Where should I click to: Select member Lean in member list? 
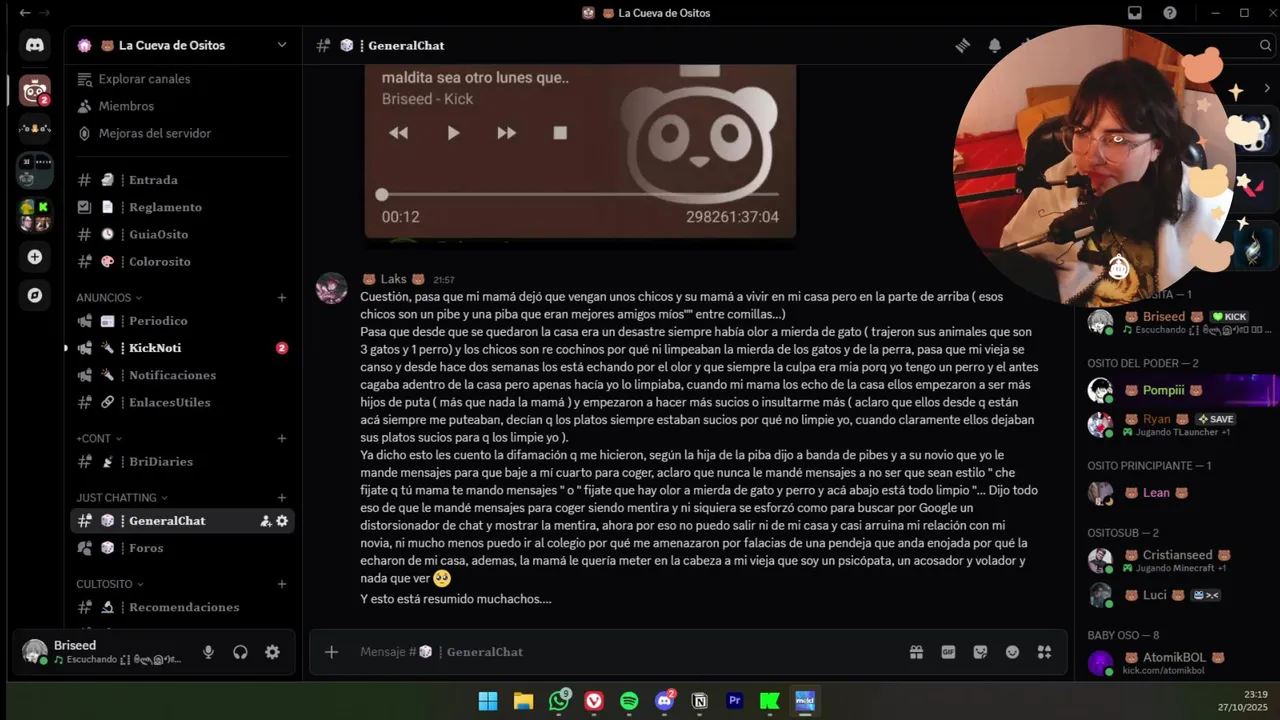[x=1176, y=493]
